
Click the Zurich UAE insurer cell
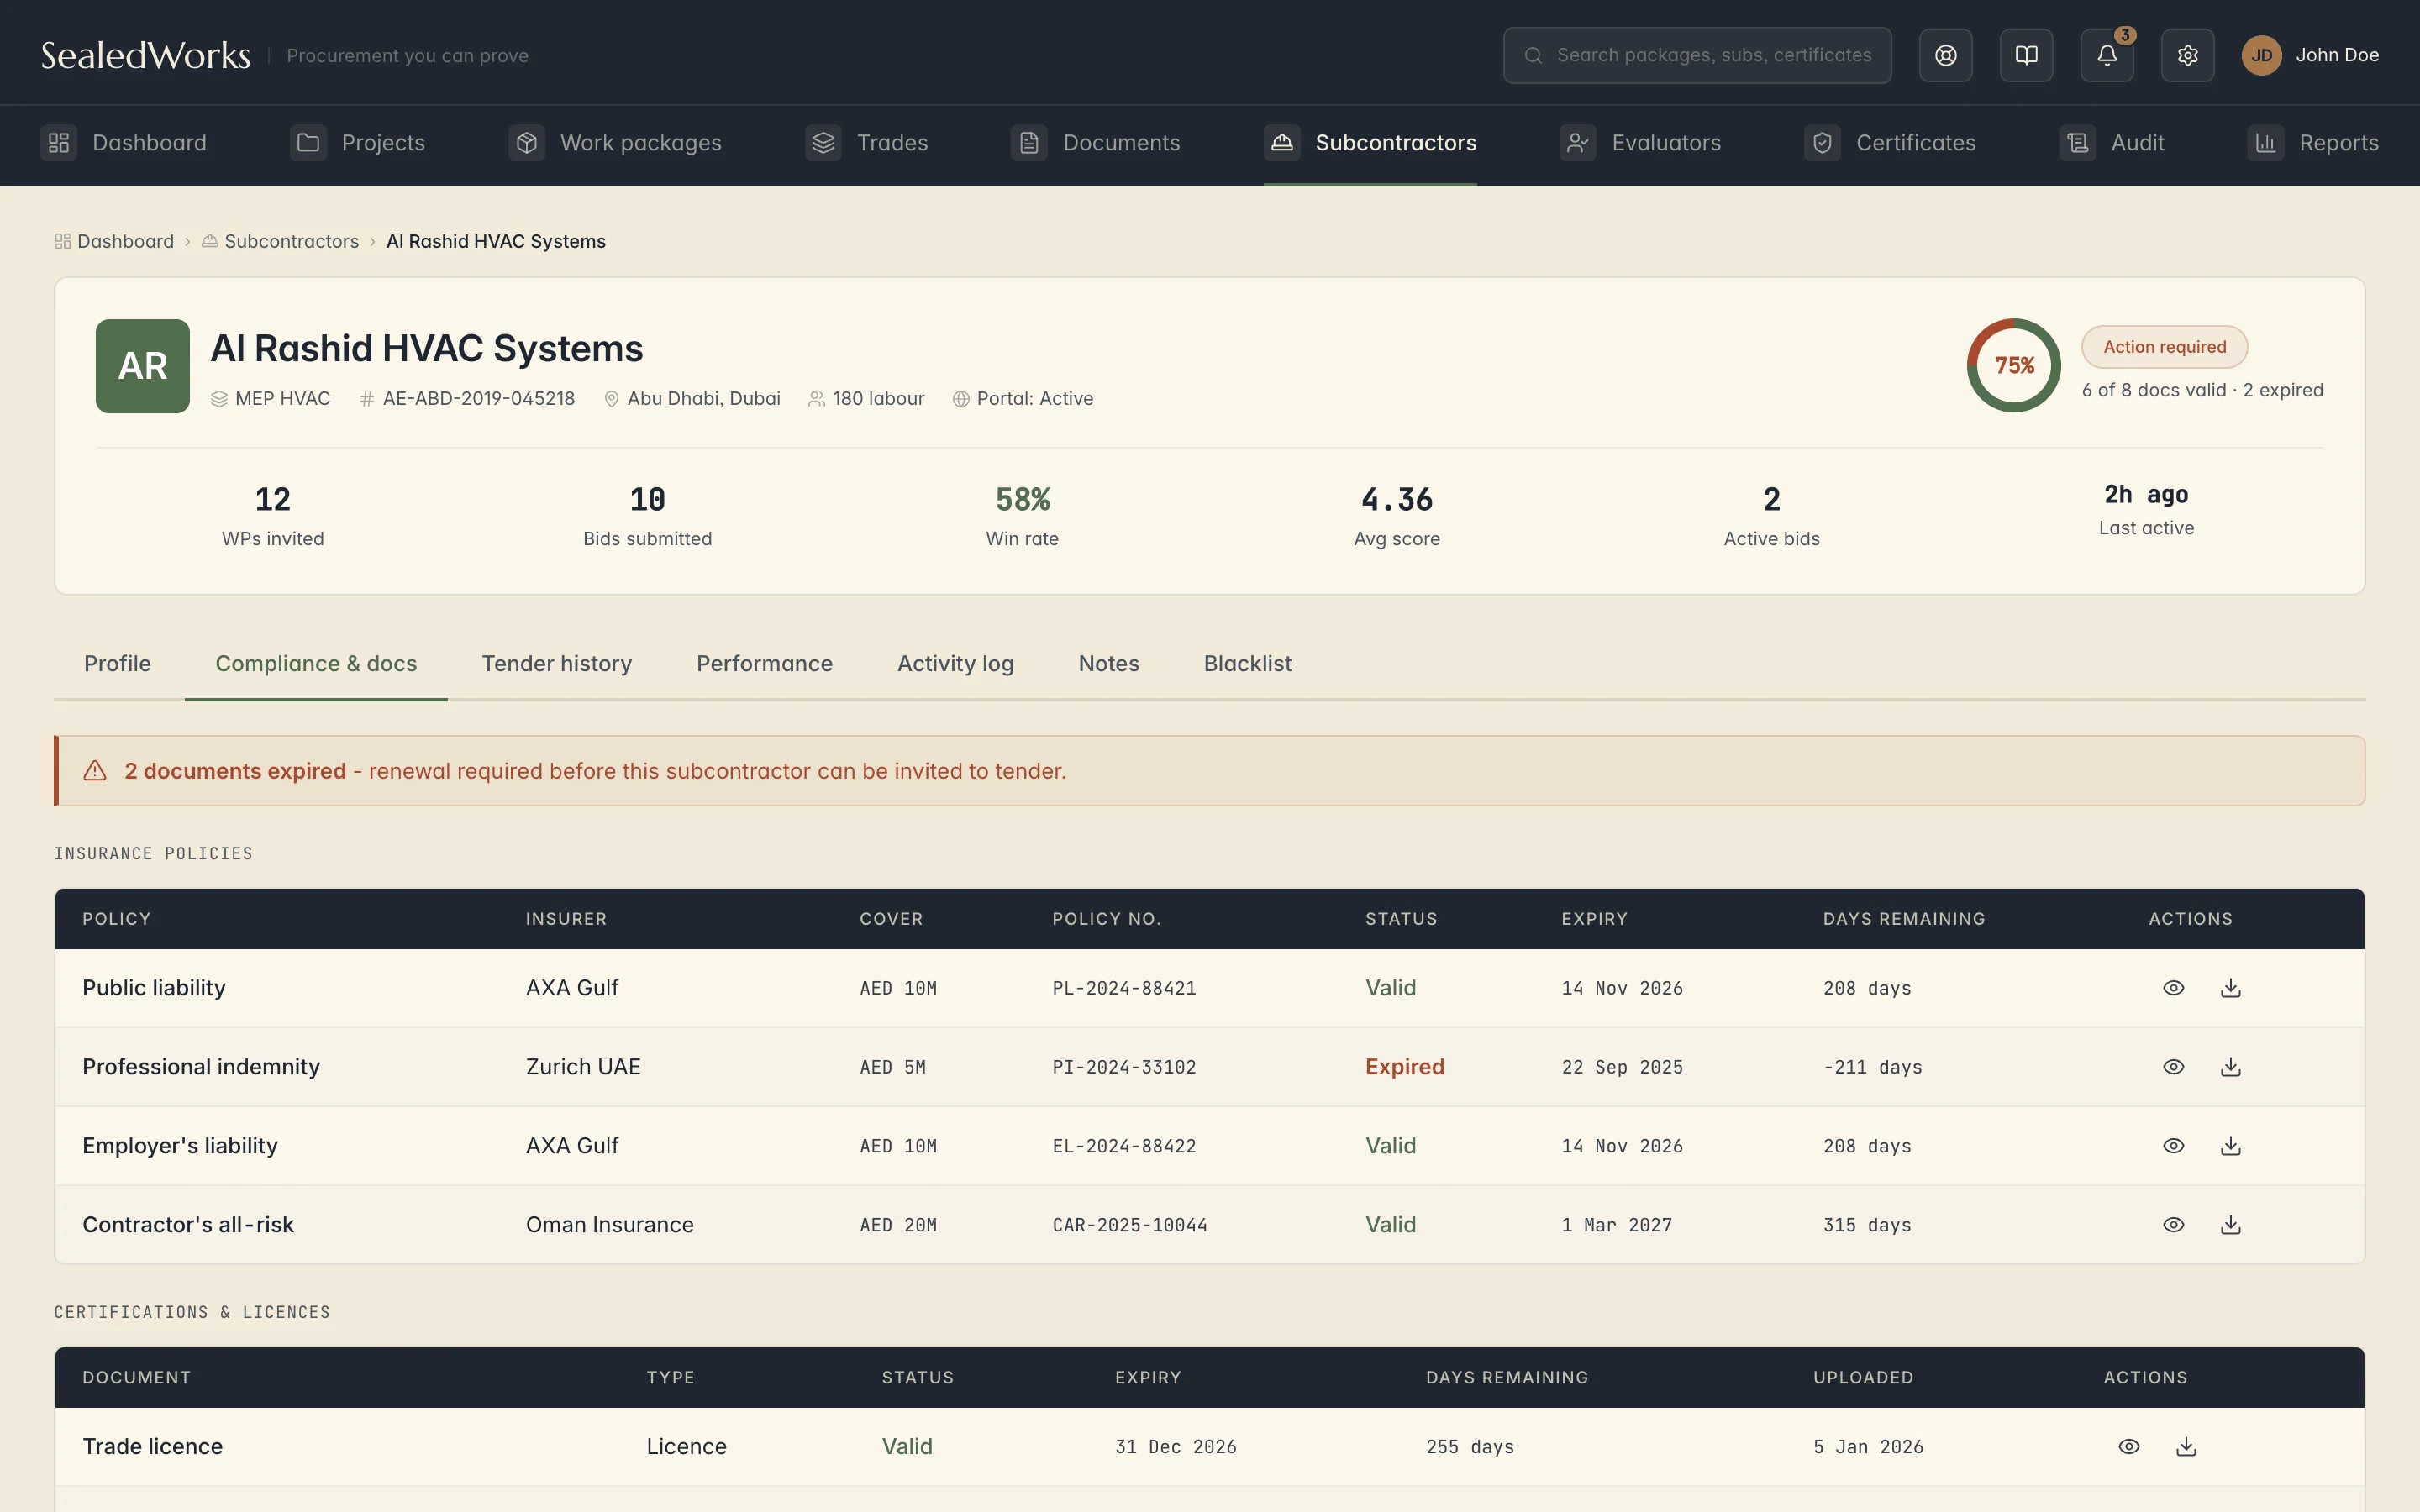pyautogui.click(x=583, y=1067)
